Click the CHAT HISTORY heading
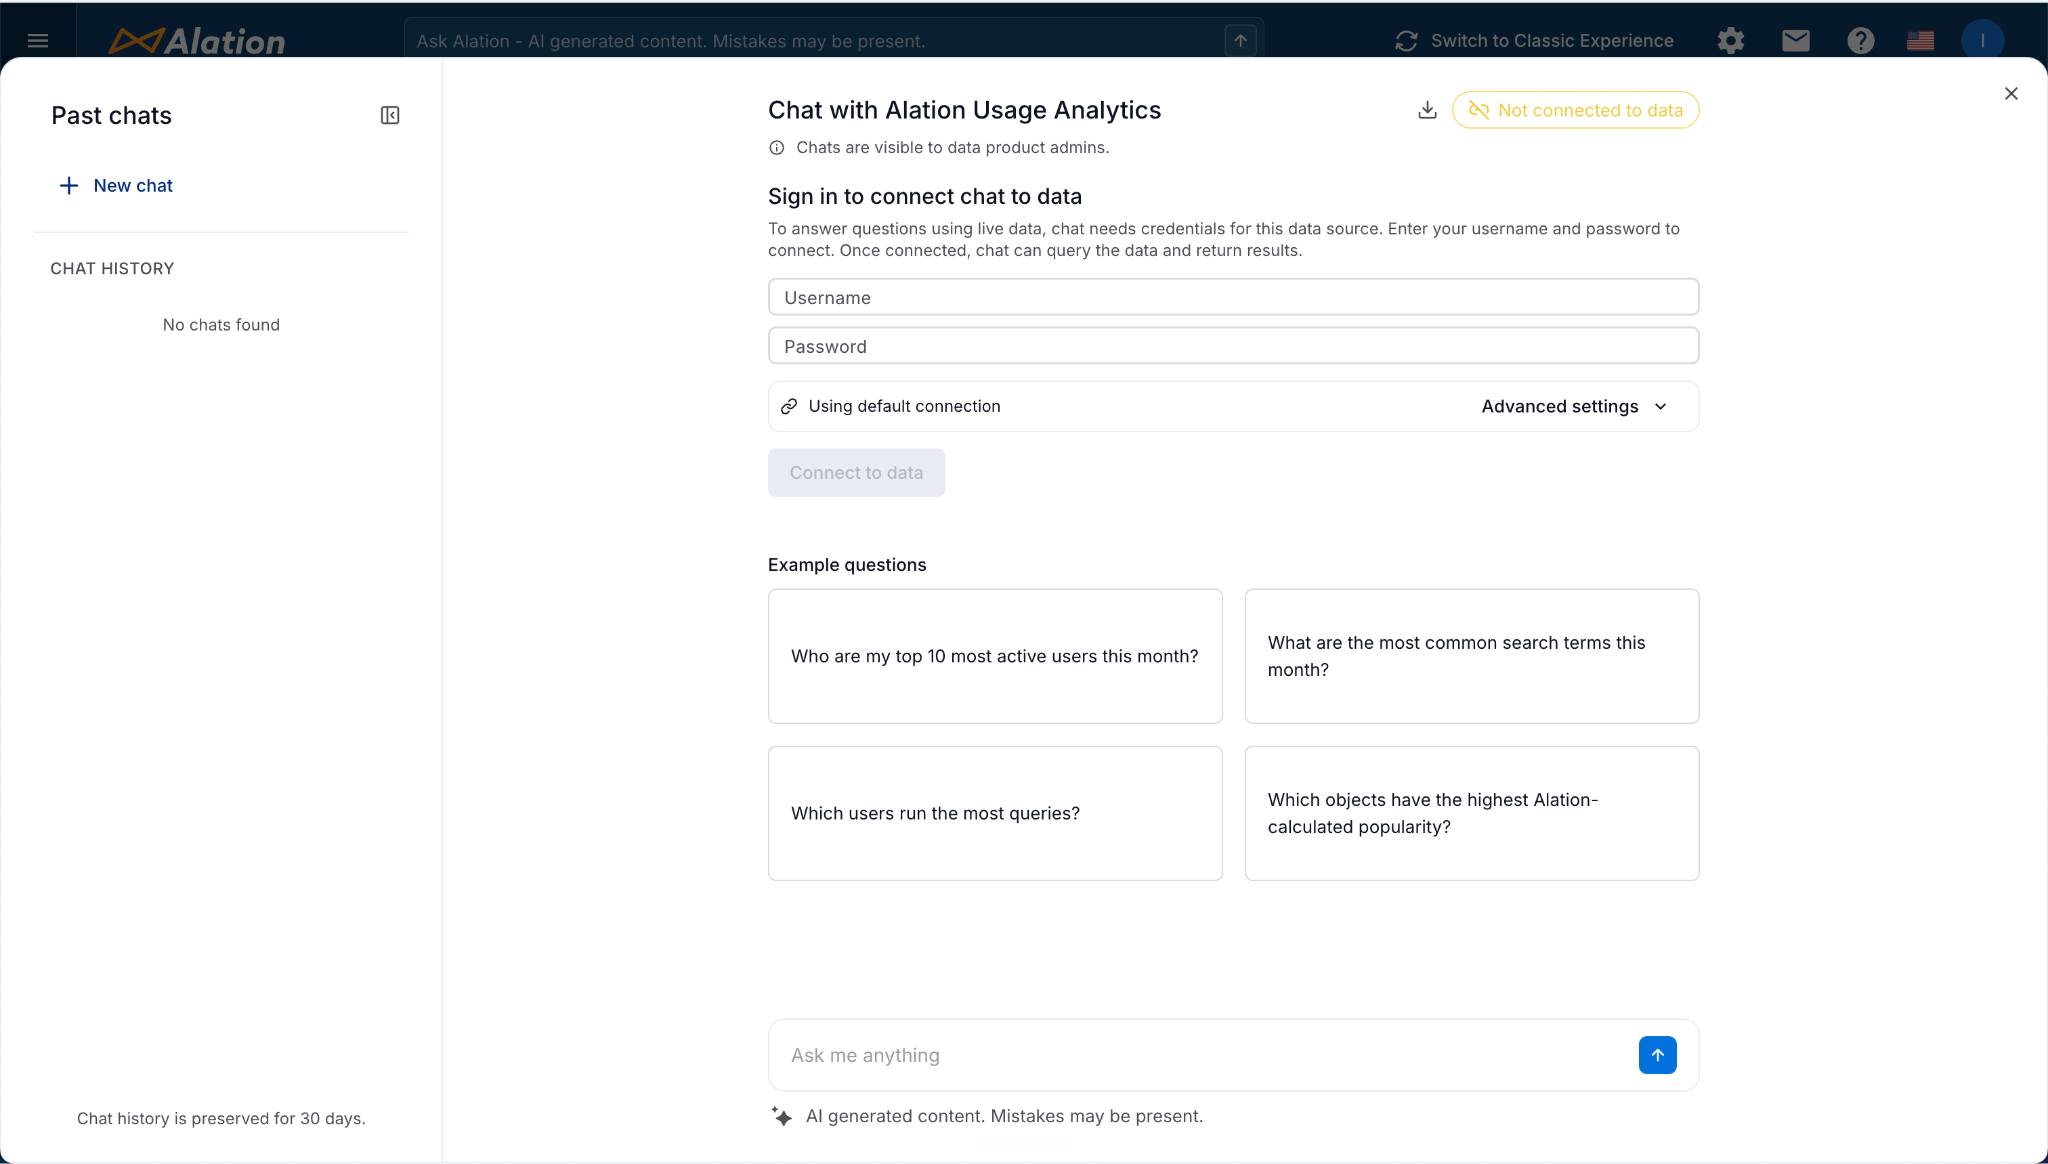The image size is (2048, 1164). tap(112, 268)
